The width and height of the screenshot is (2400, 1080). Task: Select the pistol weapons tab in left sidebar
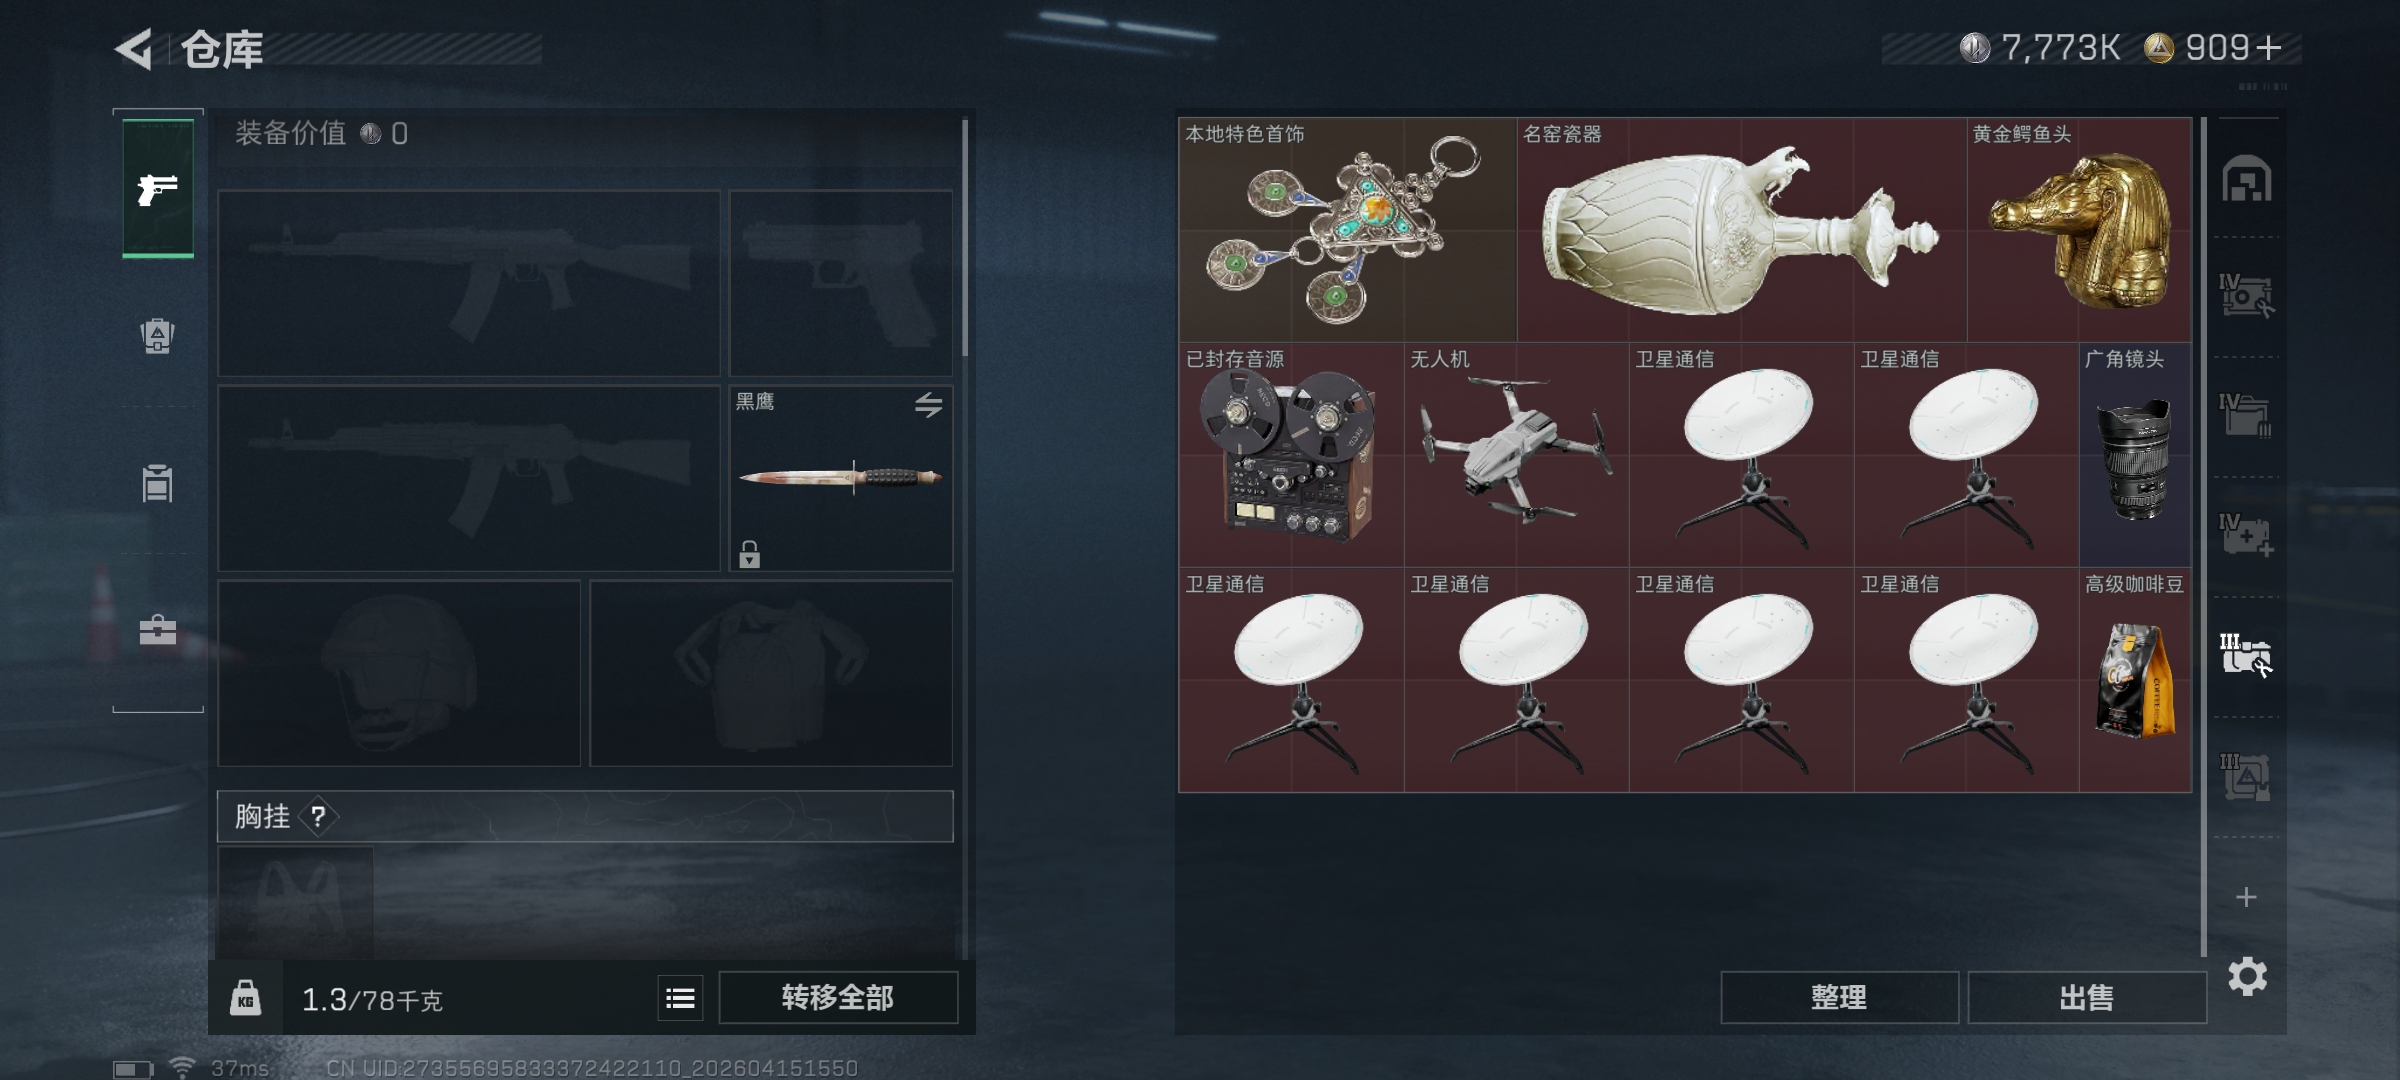click(158, 188)
